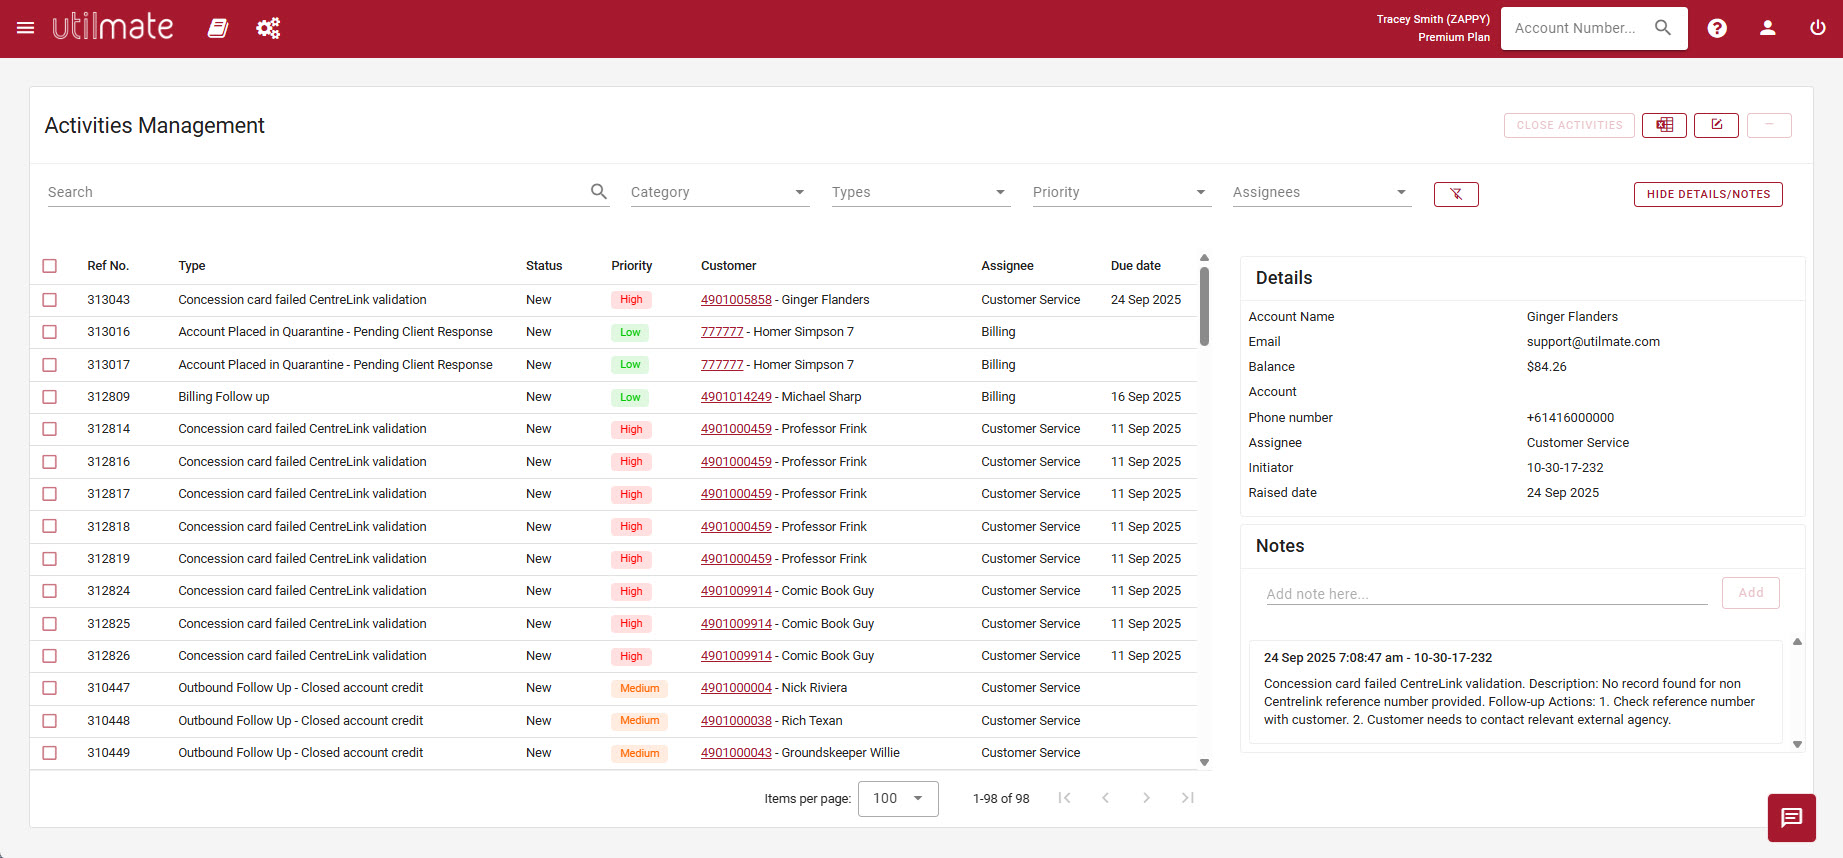Open the hamburger navigation menu
Screen dimensions: 1843x858
(x=26, y=28)
